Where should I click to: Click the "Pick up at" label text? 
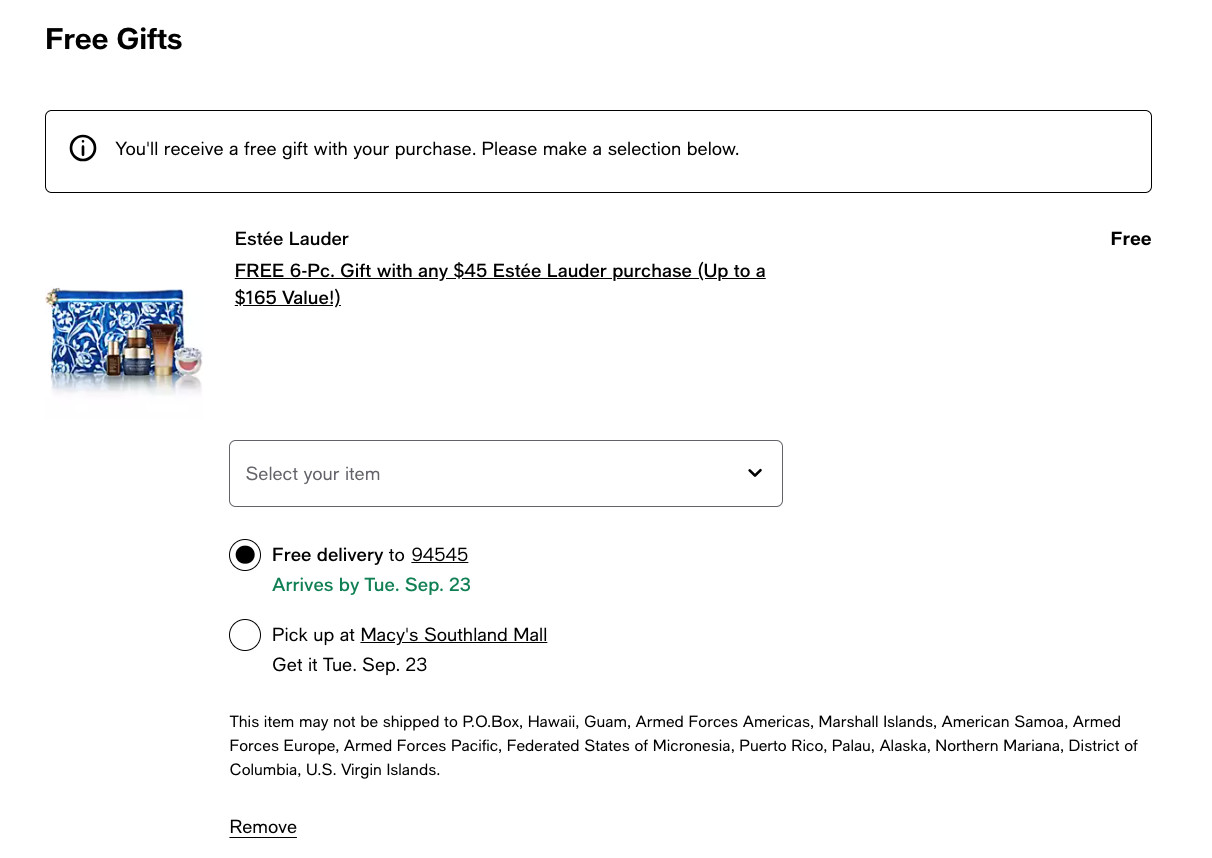[x=313, y=635]
